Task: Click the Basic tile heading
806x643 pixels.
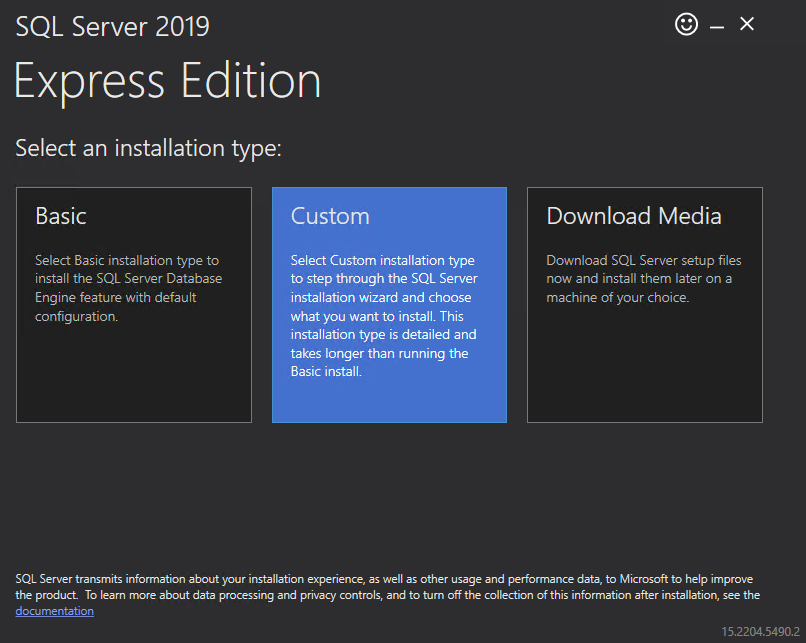Action: [60, 215]
